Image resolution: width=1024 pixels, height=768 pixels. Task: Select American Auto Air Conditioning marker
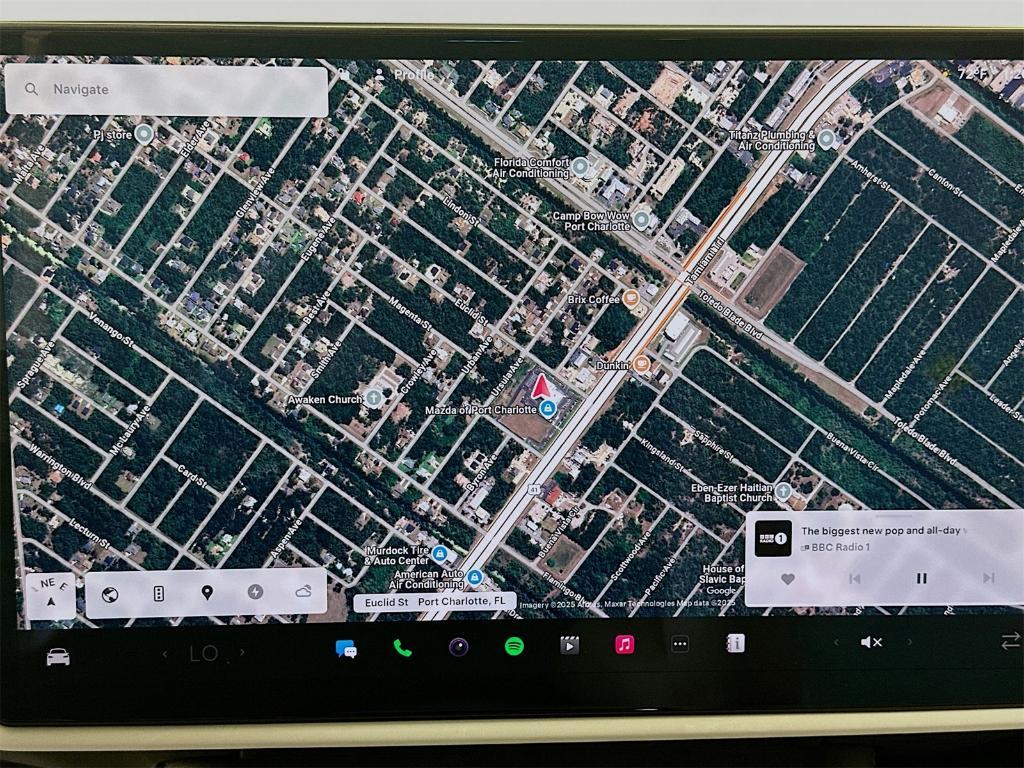point(474,578)
